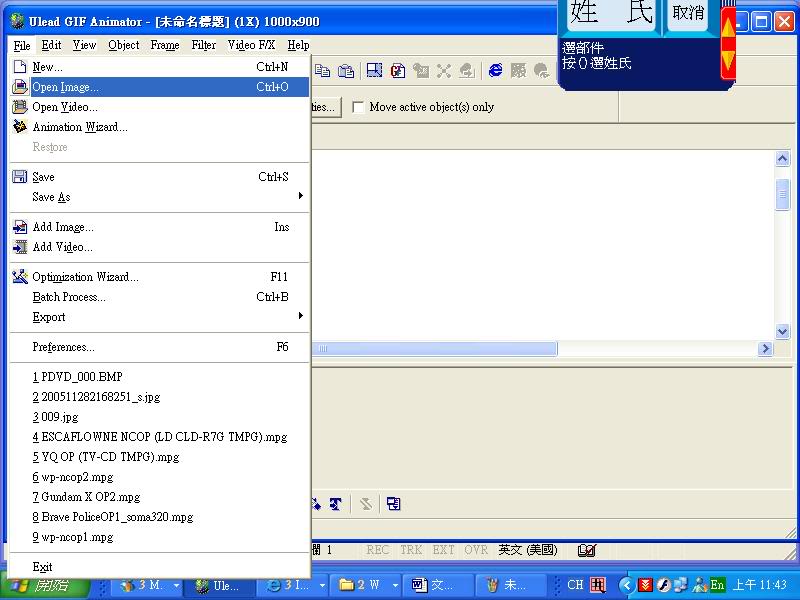800x600 pixels.
Task: Expand the Export submenu
Action: pos(299,317)
